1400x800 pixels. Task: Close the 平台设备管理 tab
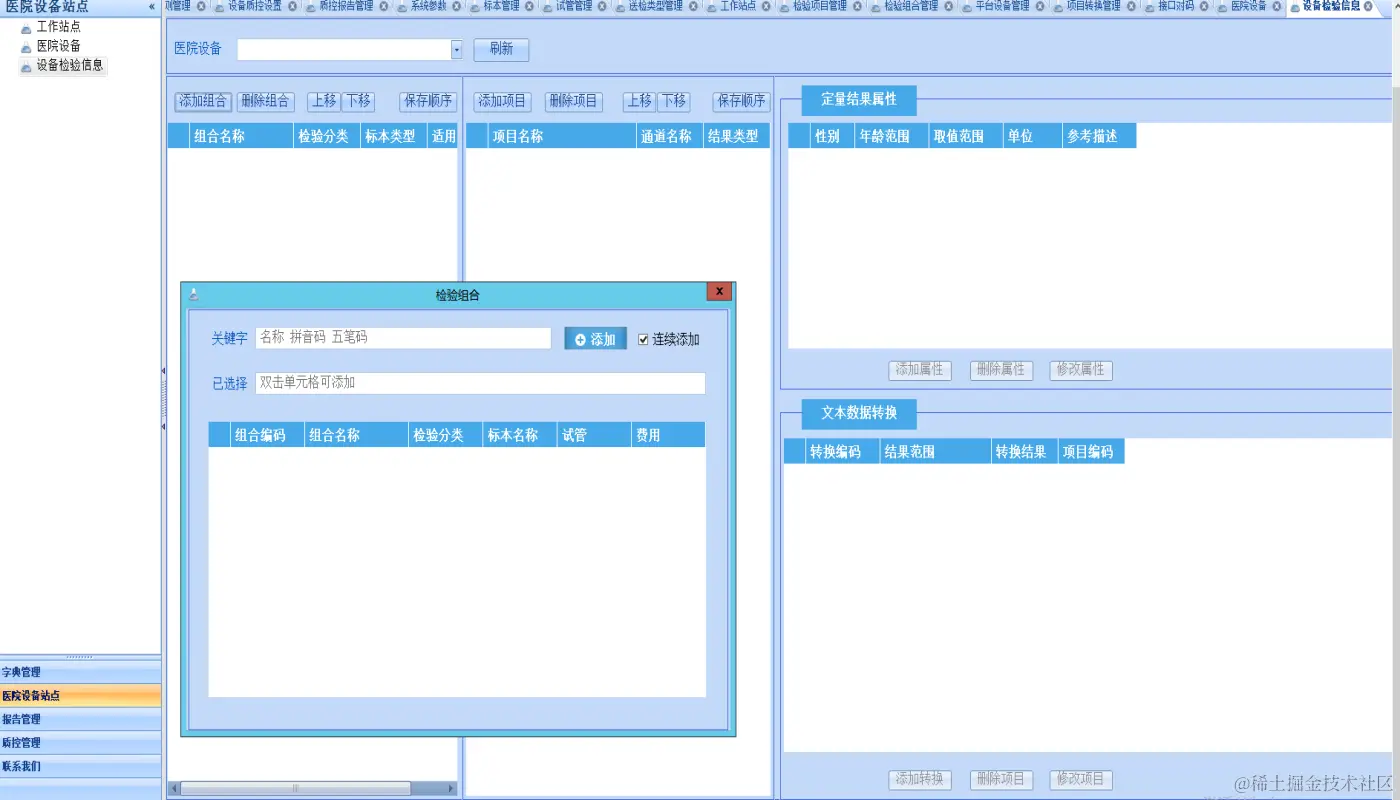click(1040, 6)
